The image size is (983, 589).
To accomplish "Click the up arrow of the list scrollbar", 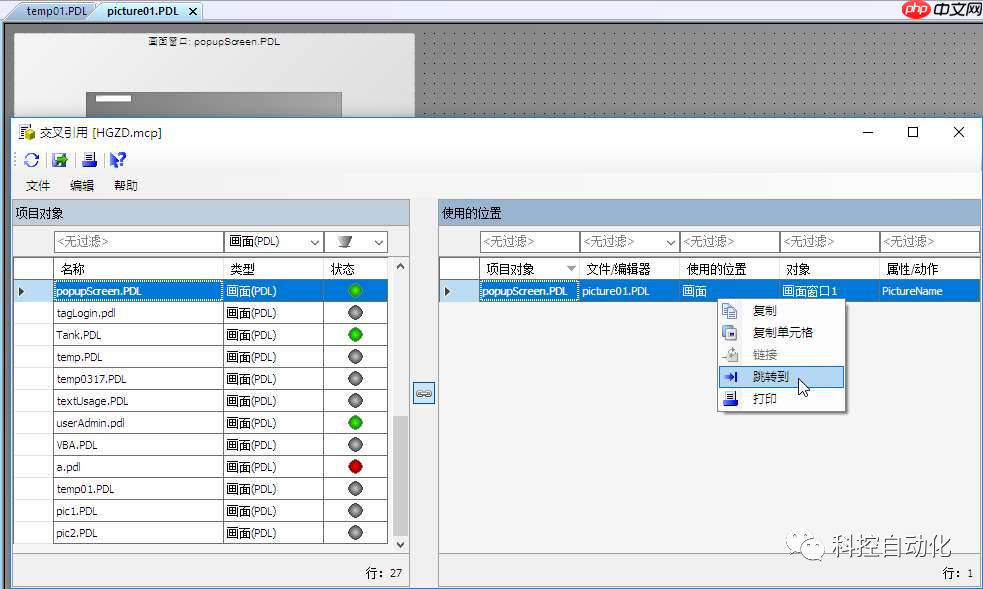I will coord(401,266).
